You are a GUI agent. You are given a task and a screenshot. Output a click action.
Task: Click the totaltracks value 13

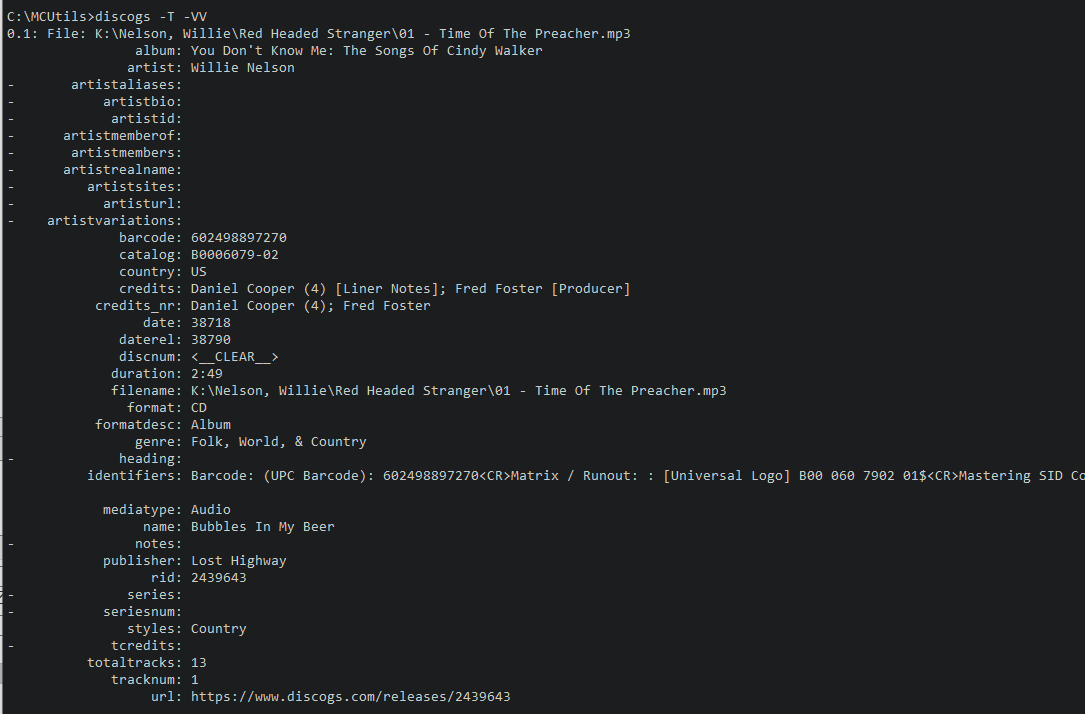click(x=199, y=663)
